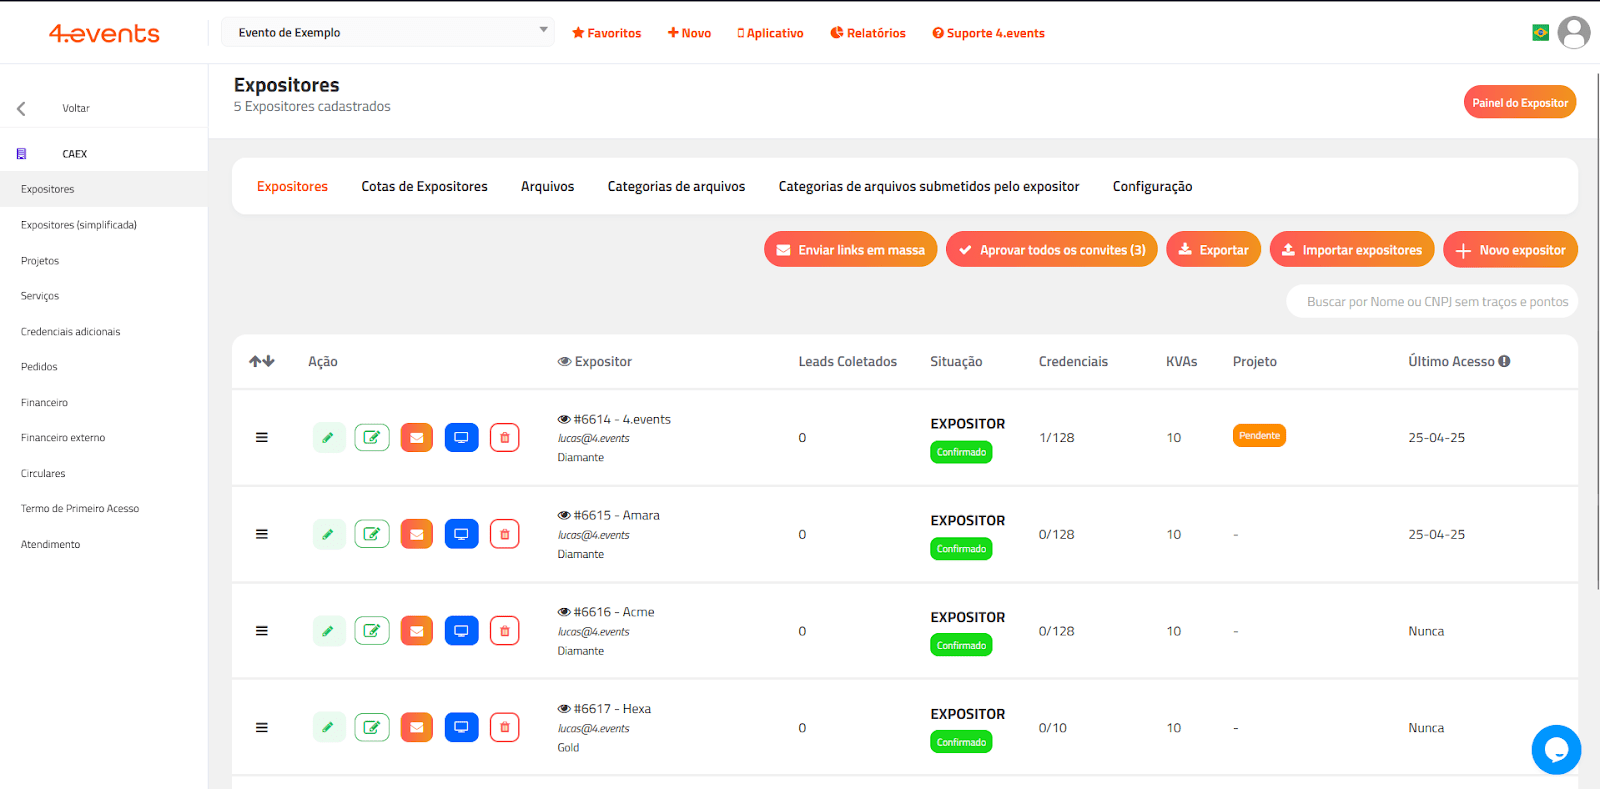This screenshot has width=1600, height=789.
Task: Open the live chat bubble
Action: click(1555, 749)
